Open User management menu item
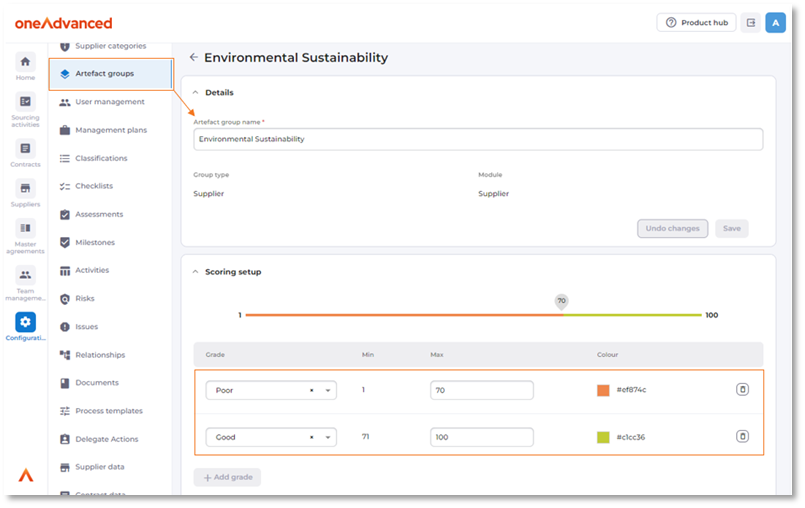 point(109,102)
